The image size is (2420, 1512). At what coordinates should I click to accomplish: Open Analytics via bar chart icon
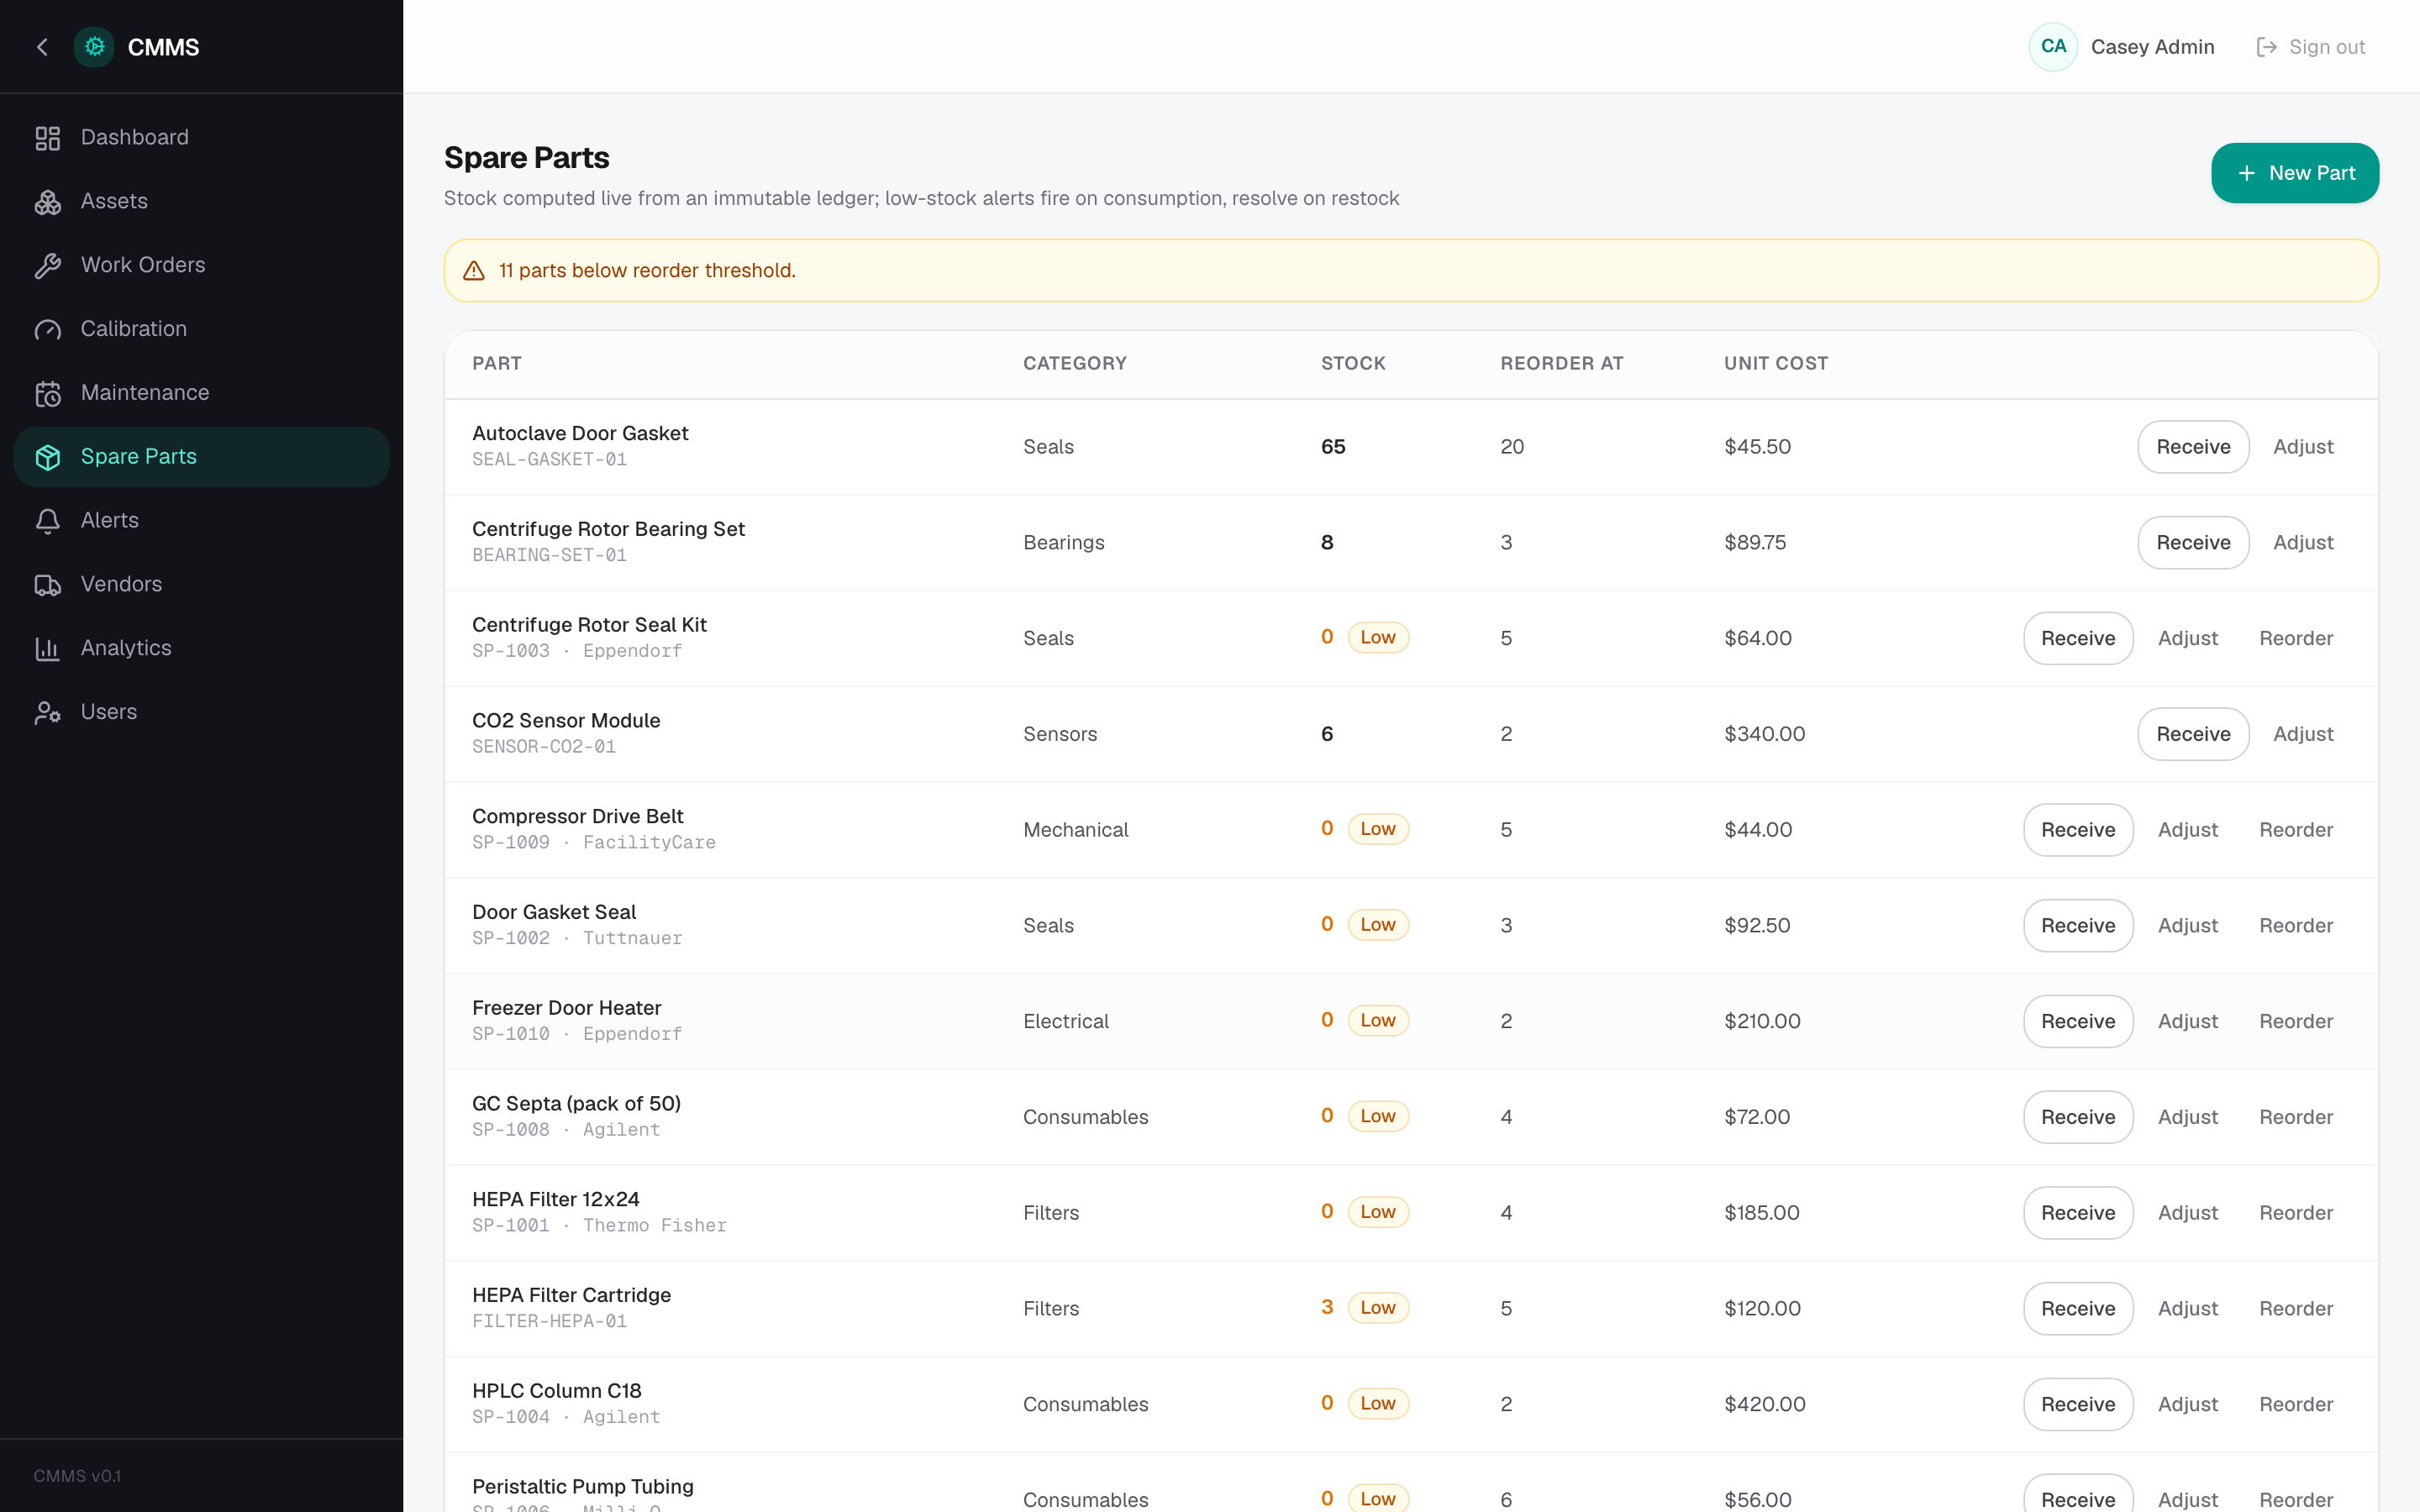(x=47, y=649)
